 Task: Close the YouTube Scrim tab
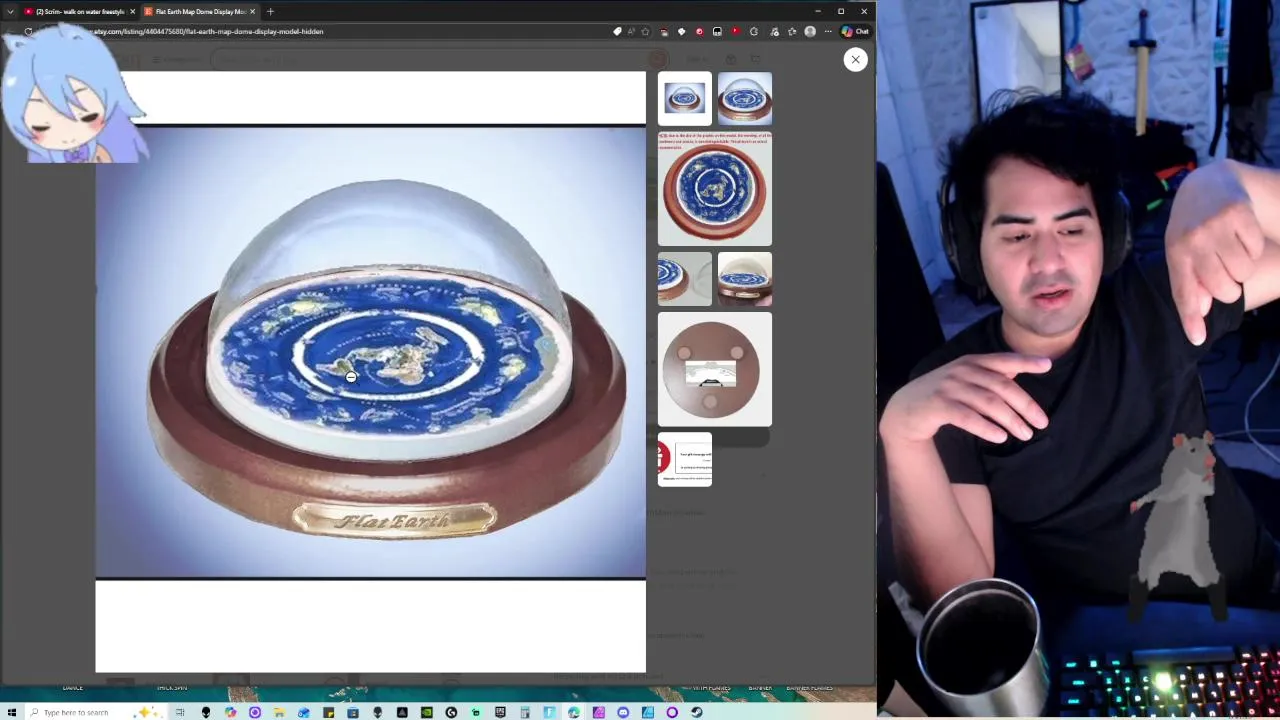(132, 11)
